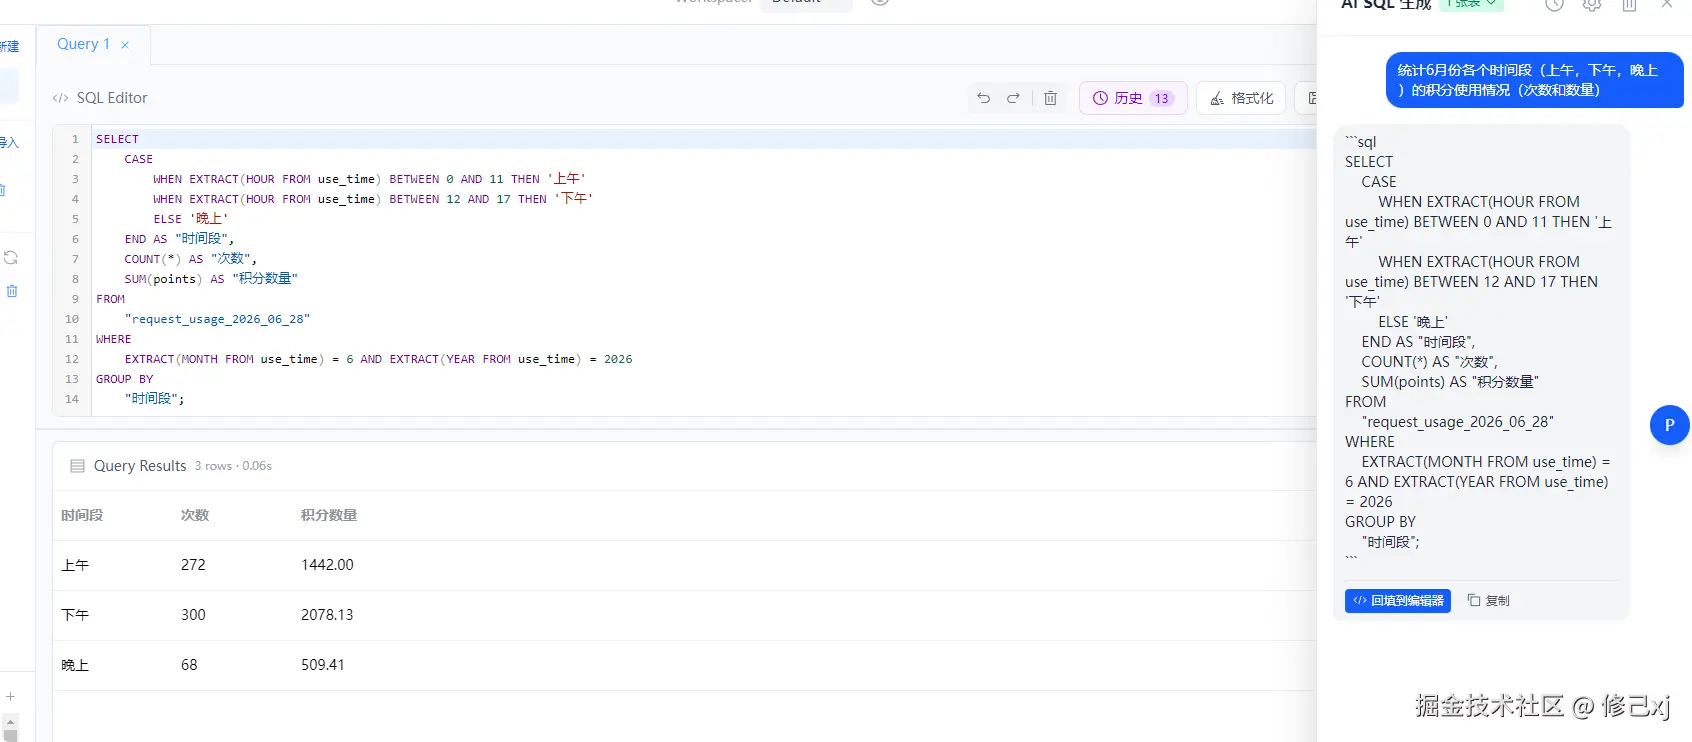Open query history (历史 13)
This screenshot has width=1692, height=742.
click(x=1133, y=98)
